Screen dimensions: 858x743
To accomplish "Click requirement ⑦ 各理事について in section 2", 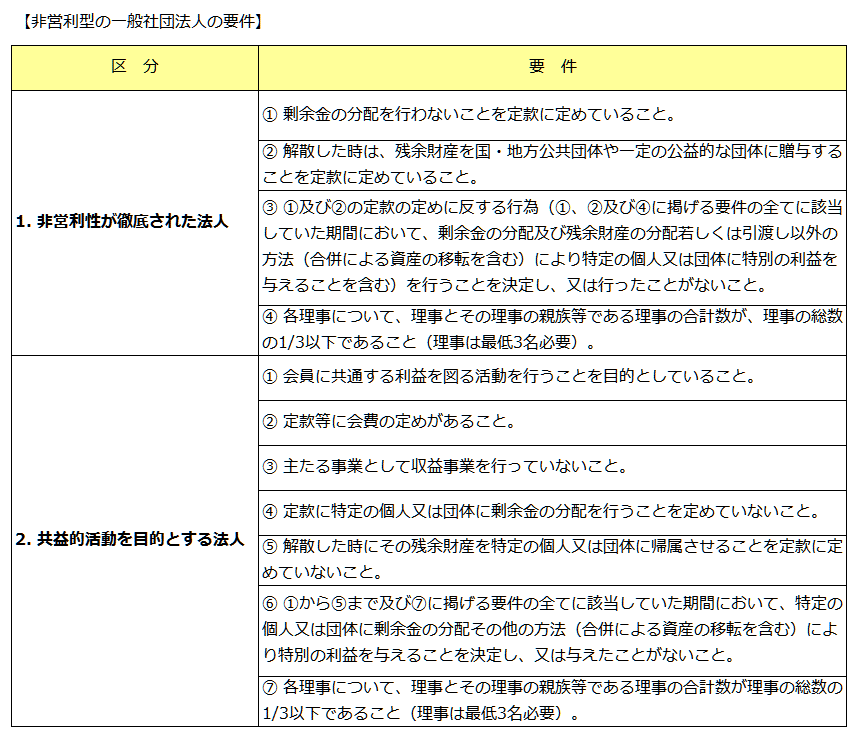I will click(553, 701).
